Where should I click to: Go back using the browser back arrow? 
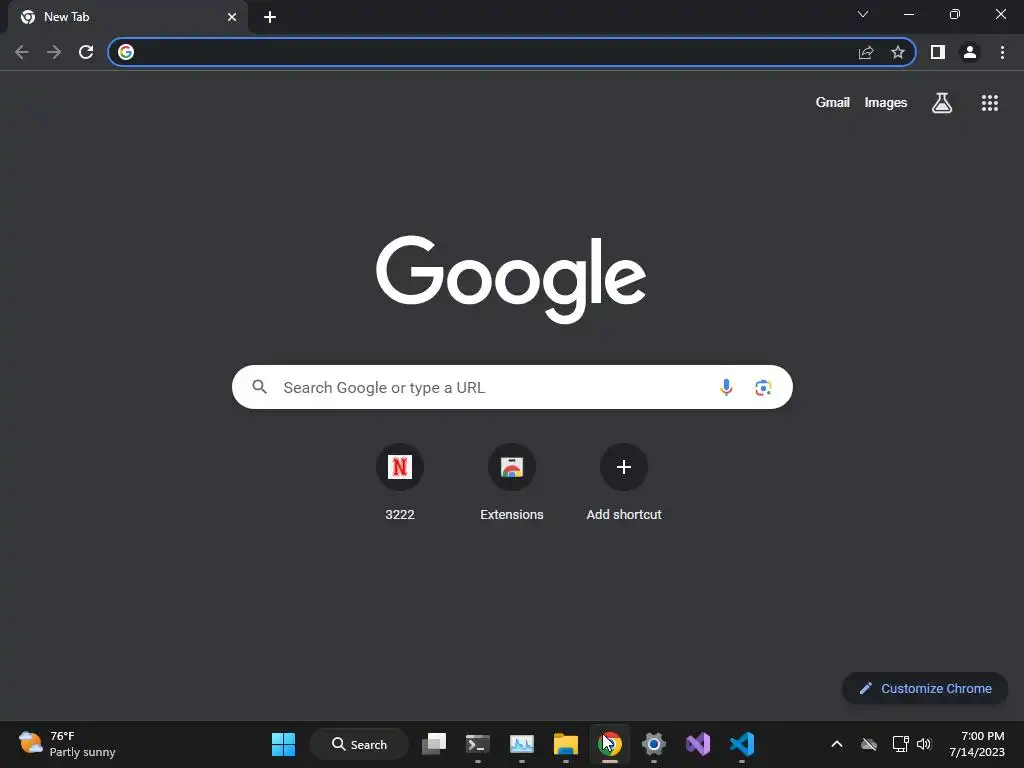(x=22, y=52)
